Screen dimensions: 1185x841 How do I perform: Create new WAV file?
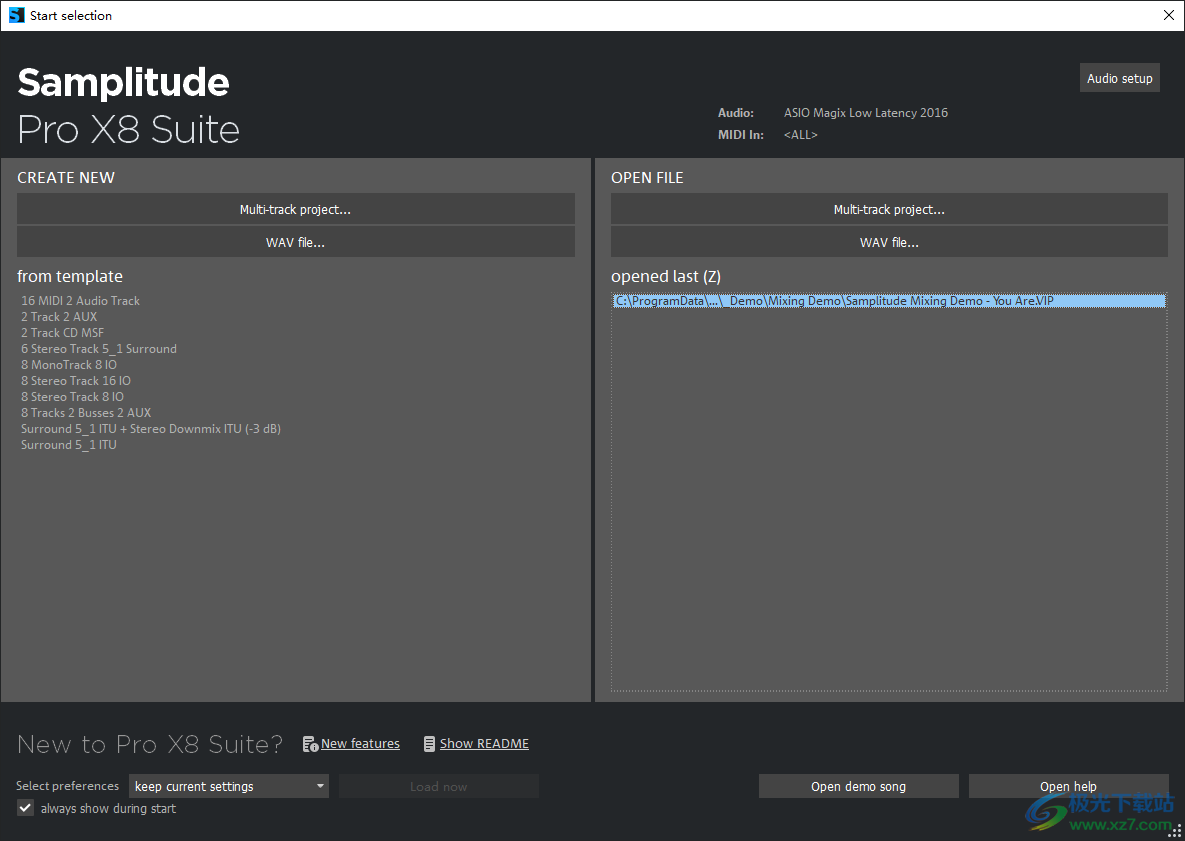pos(295,243)
